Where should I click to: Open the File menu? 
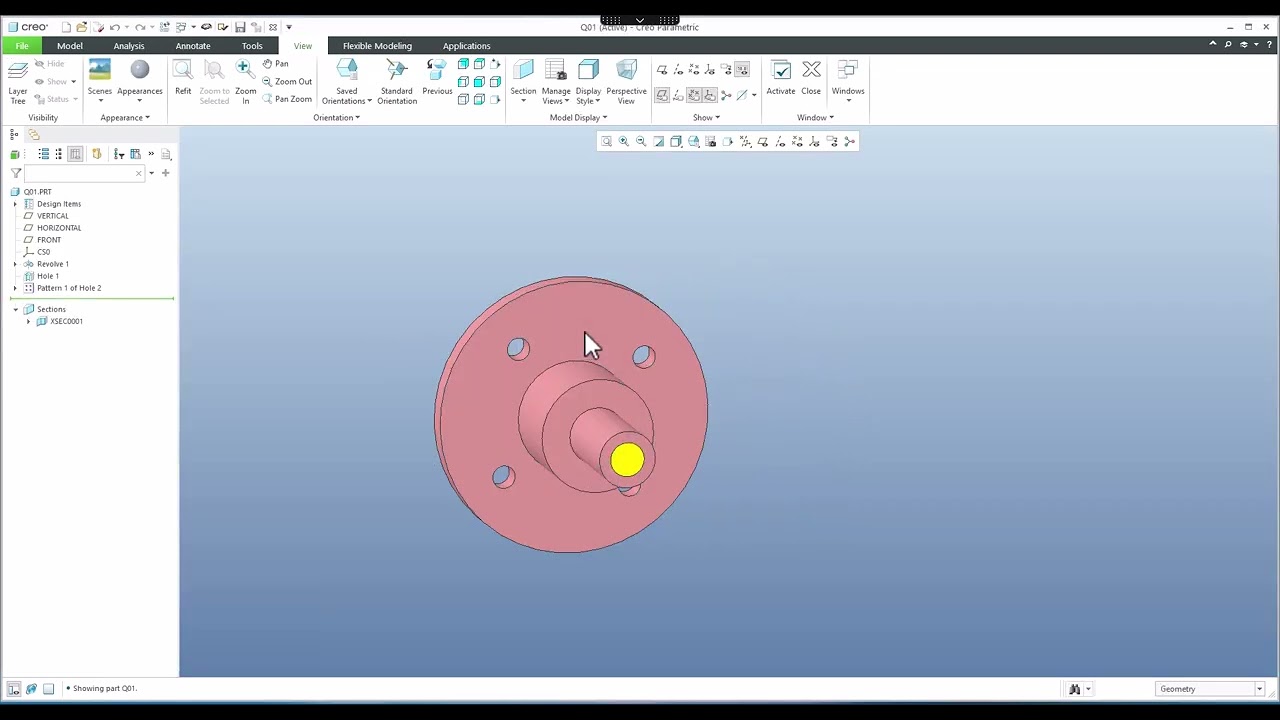22,46
